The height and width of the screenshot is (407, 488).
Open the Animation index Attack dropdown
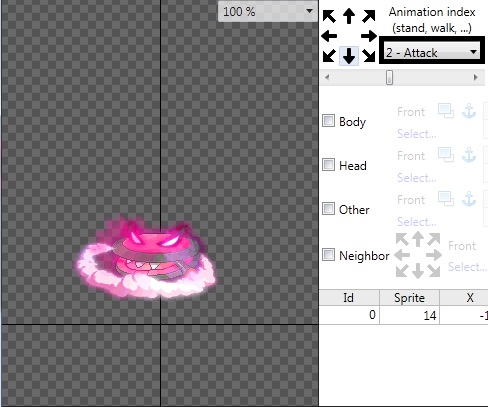[432, 52]
